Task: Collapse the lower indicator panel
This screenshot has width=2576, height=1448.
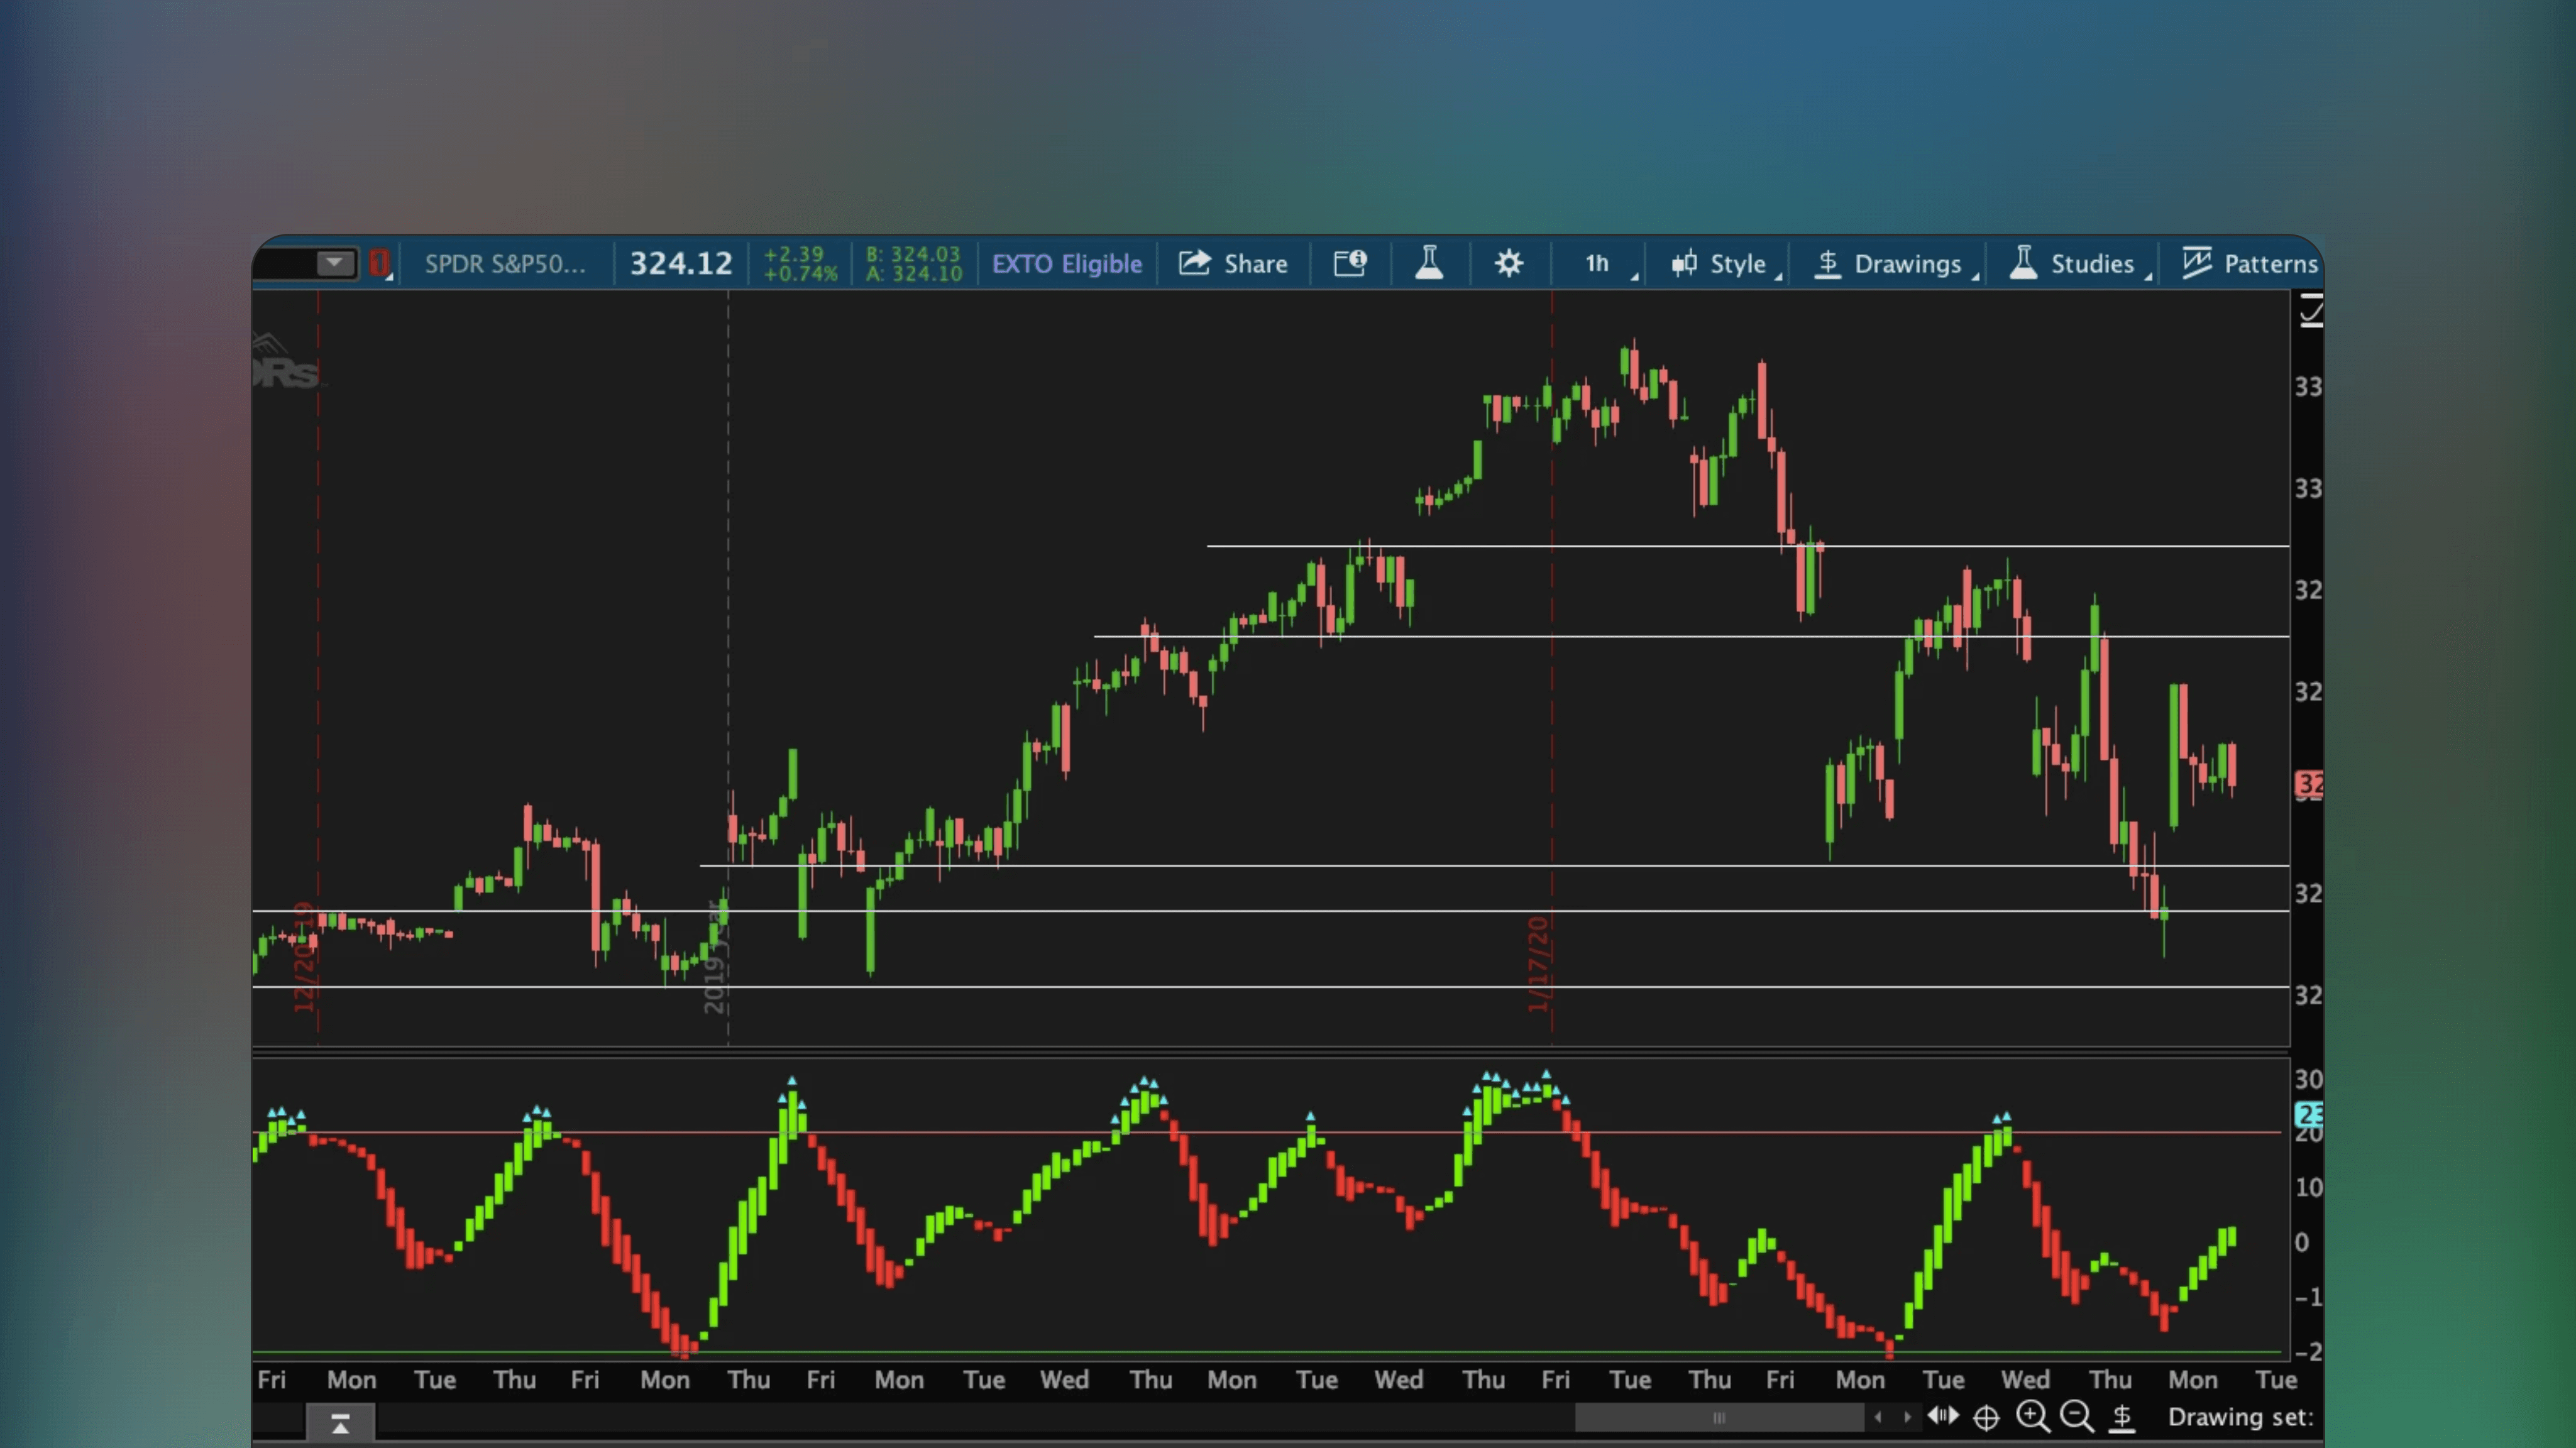Action: pos(340,1421)
